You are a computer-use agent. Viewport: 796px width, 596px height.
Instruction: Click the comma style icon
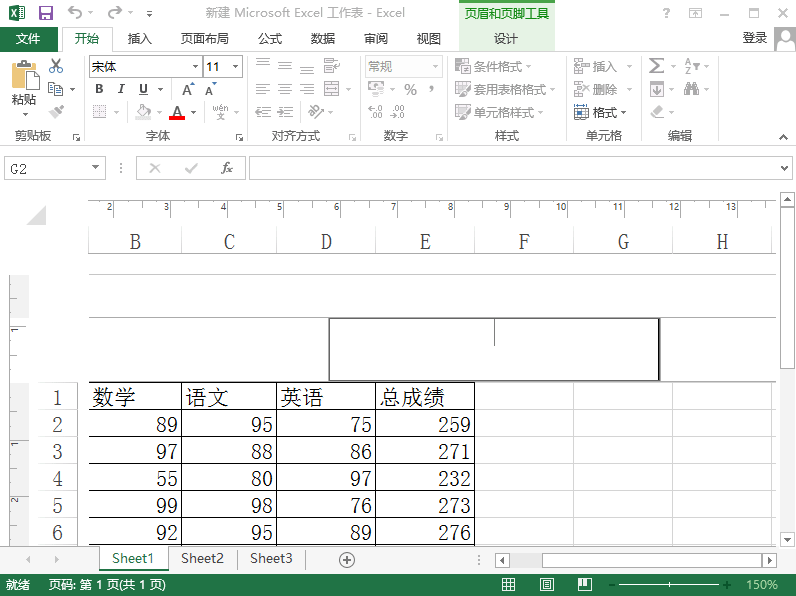pyautogui.click(x=432, y=90)
